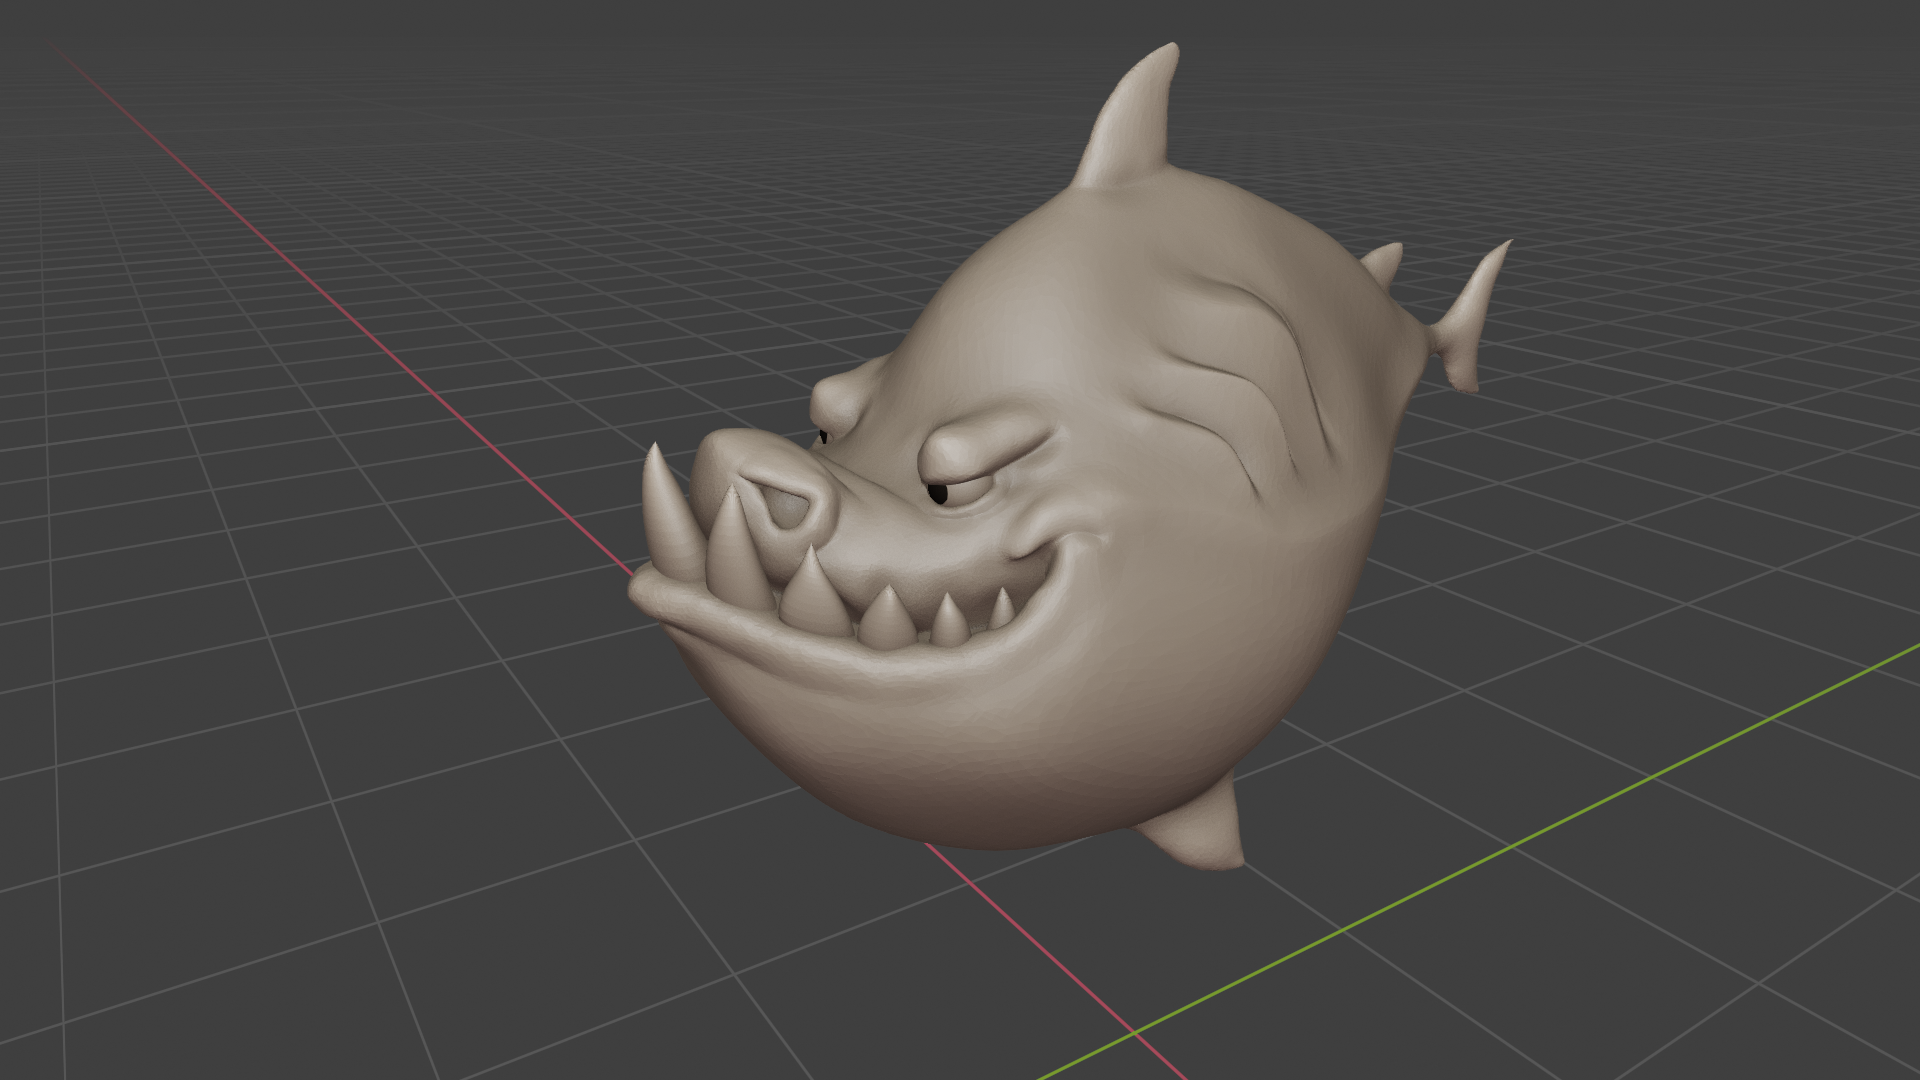The height and width of the screenshot is (1080, 1920).
Task: Click the protruding lower lip at the front
Action: [x=660, y=597]
